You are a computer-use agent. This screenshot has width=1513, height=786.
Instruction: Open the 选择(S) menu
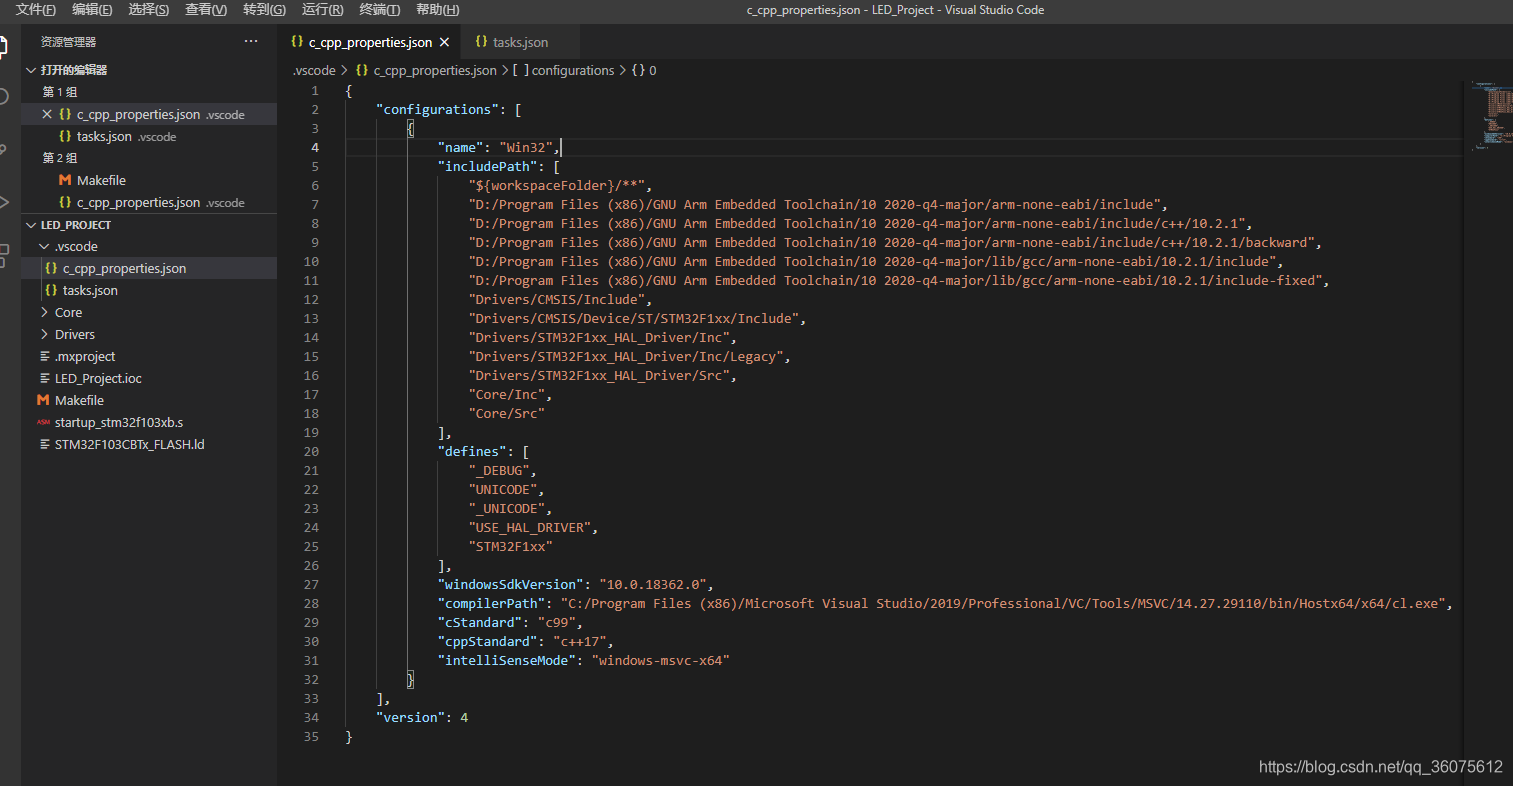point(149,10)
